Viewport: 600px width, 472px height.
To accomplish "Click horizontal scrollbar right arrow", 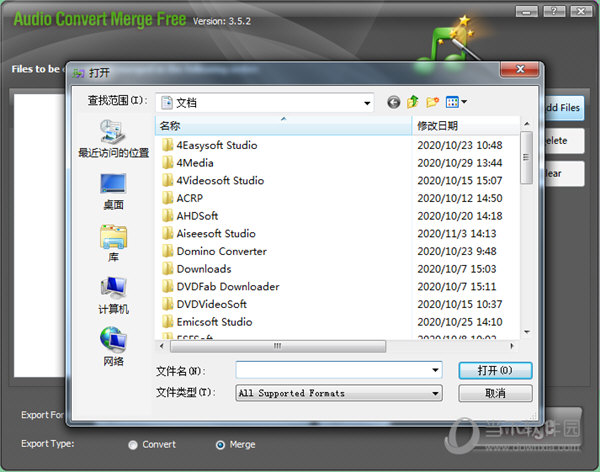I will click(x=512, y=346).
